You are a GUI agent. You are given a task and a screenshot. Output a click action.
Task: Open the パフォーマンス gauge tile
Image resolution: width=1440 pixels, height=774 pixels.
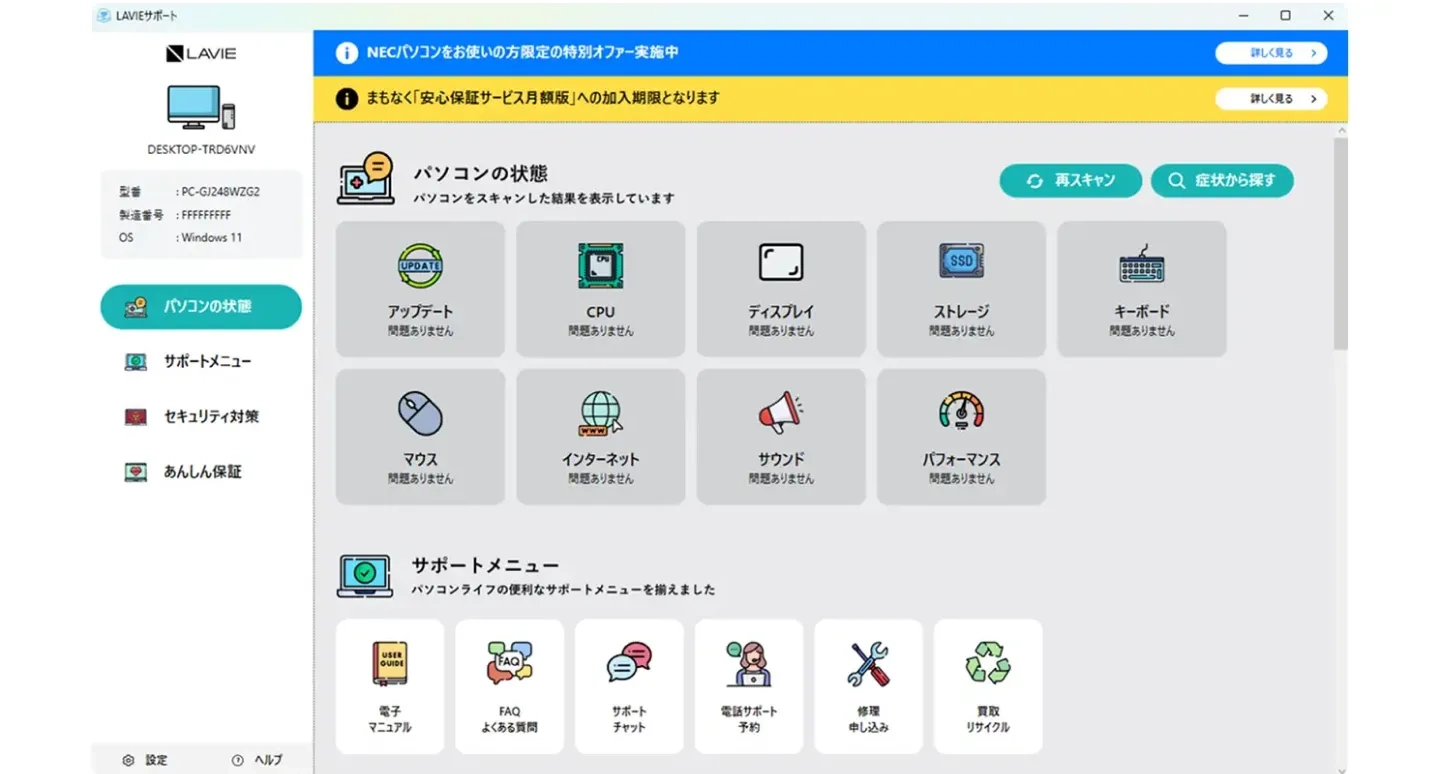961,437
